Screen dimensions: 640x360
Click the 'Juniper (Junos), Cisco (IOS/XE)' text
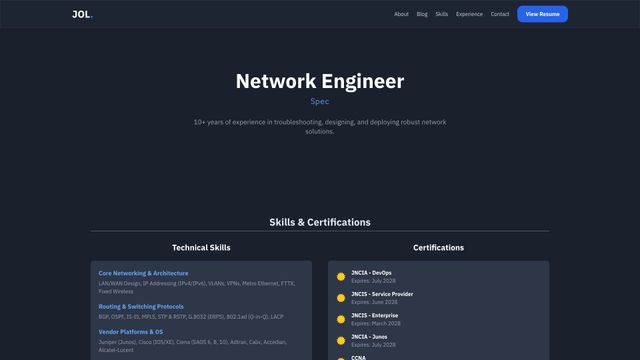click(193, 346)
